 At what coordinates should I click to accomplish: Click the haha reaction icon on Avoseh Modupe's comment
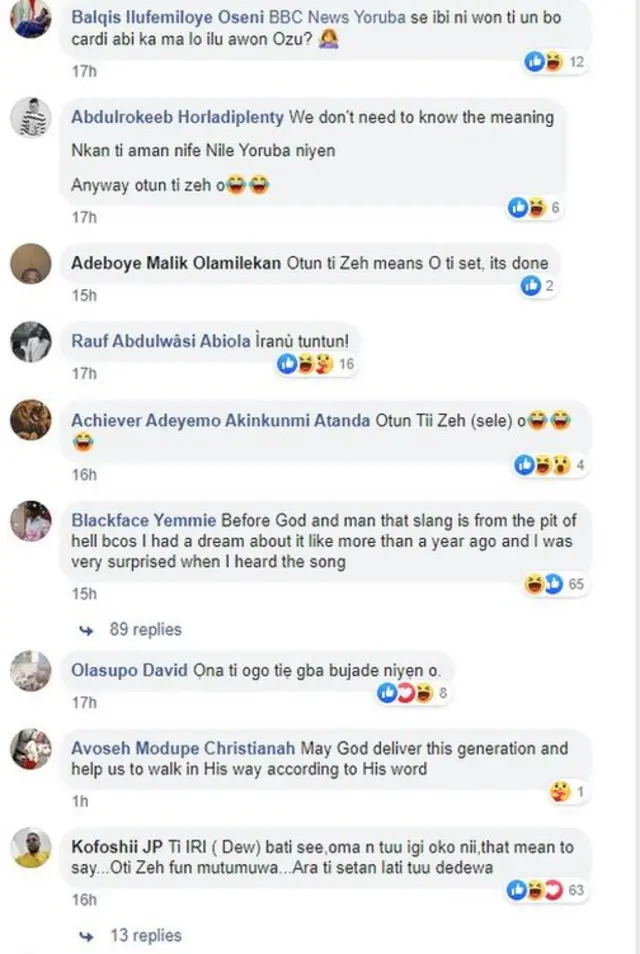[x=559, y=789]
